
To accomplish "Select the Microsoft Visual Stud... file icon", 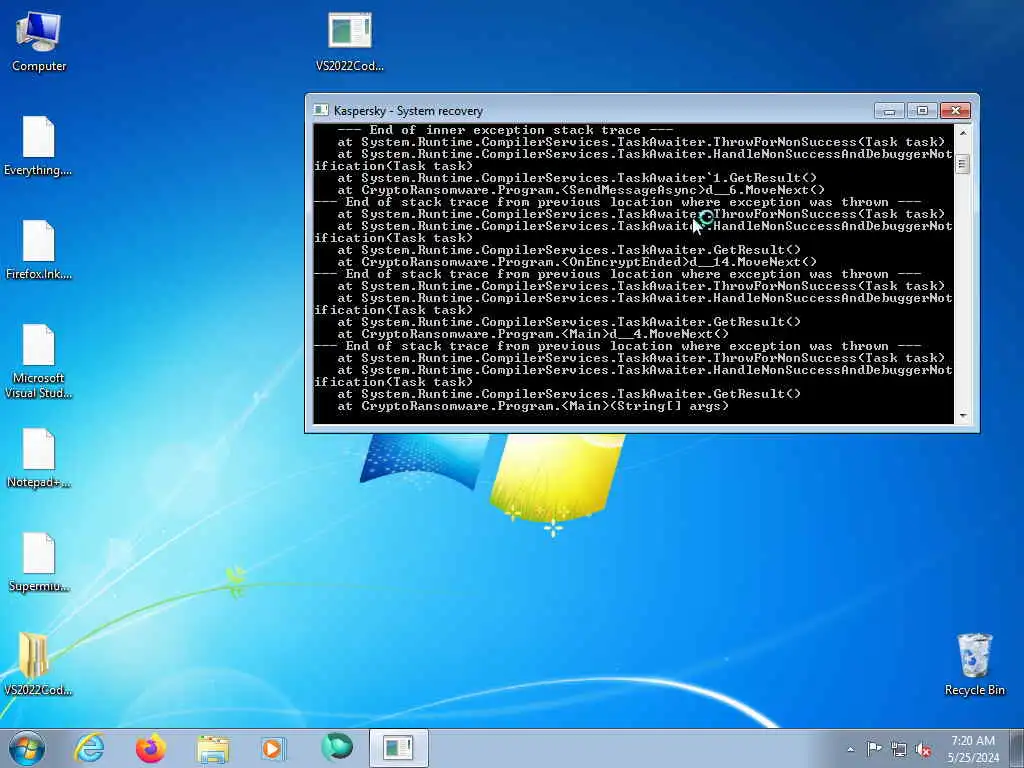I will pos(39,361).
